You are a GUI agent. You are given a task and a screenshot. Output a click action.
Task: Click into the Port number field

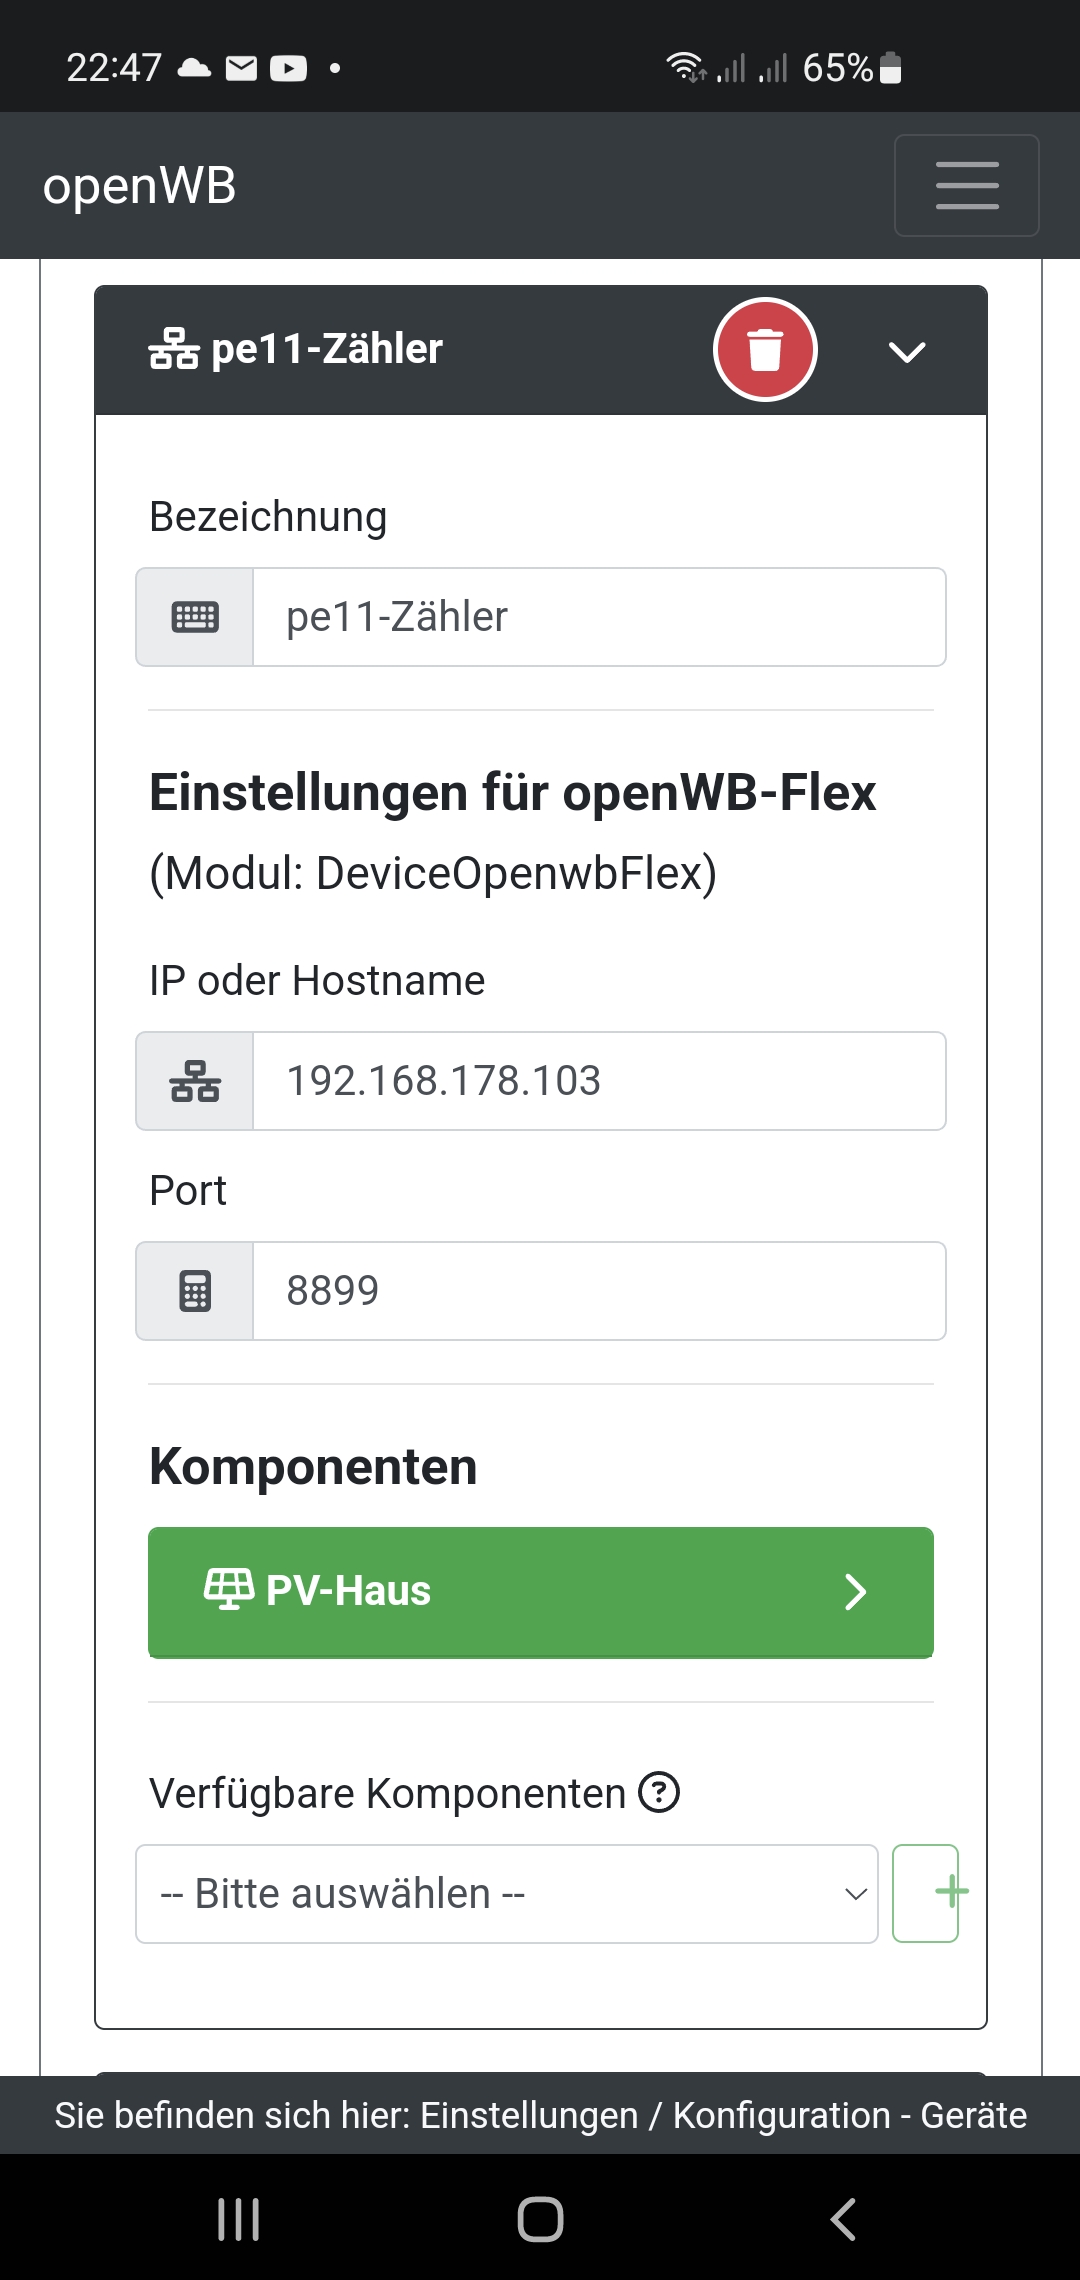(x=598, y=1291)
